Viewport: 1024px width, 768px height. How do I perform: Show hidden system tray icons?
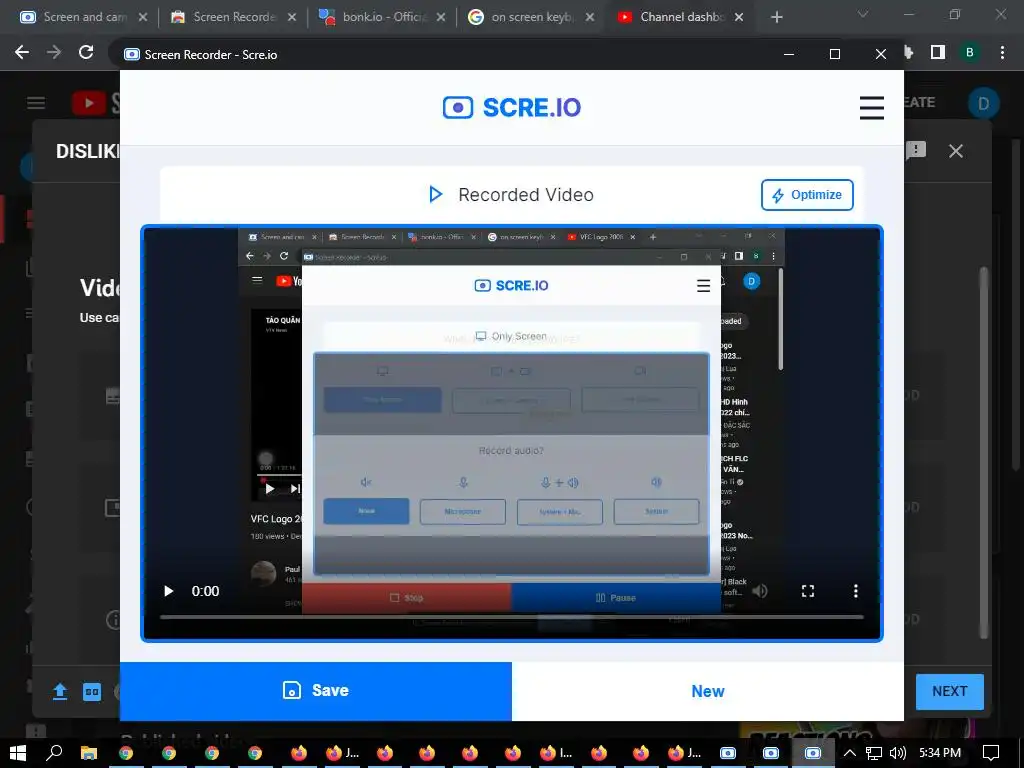849,753
